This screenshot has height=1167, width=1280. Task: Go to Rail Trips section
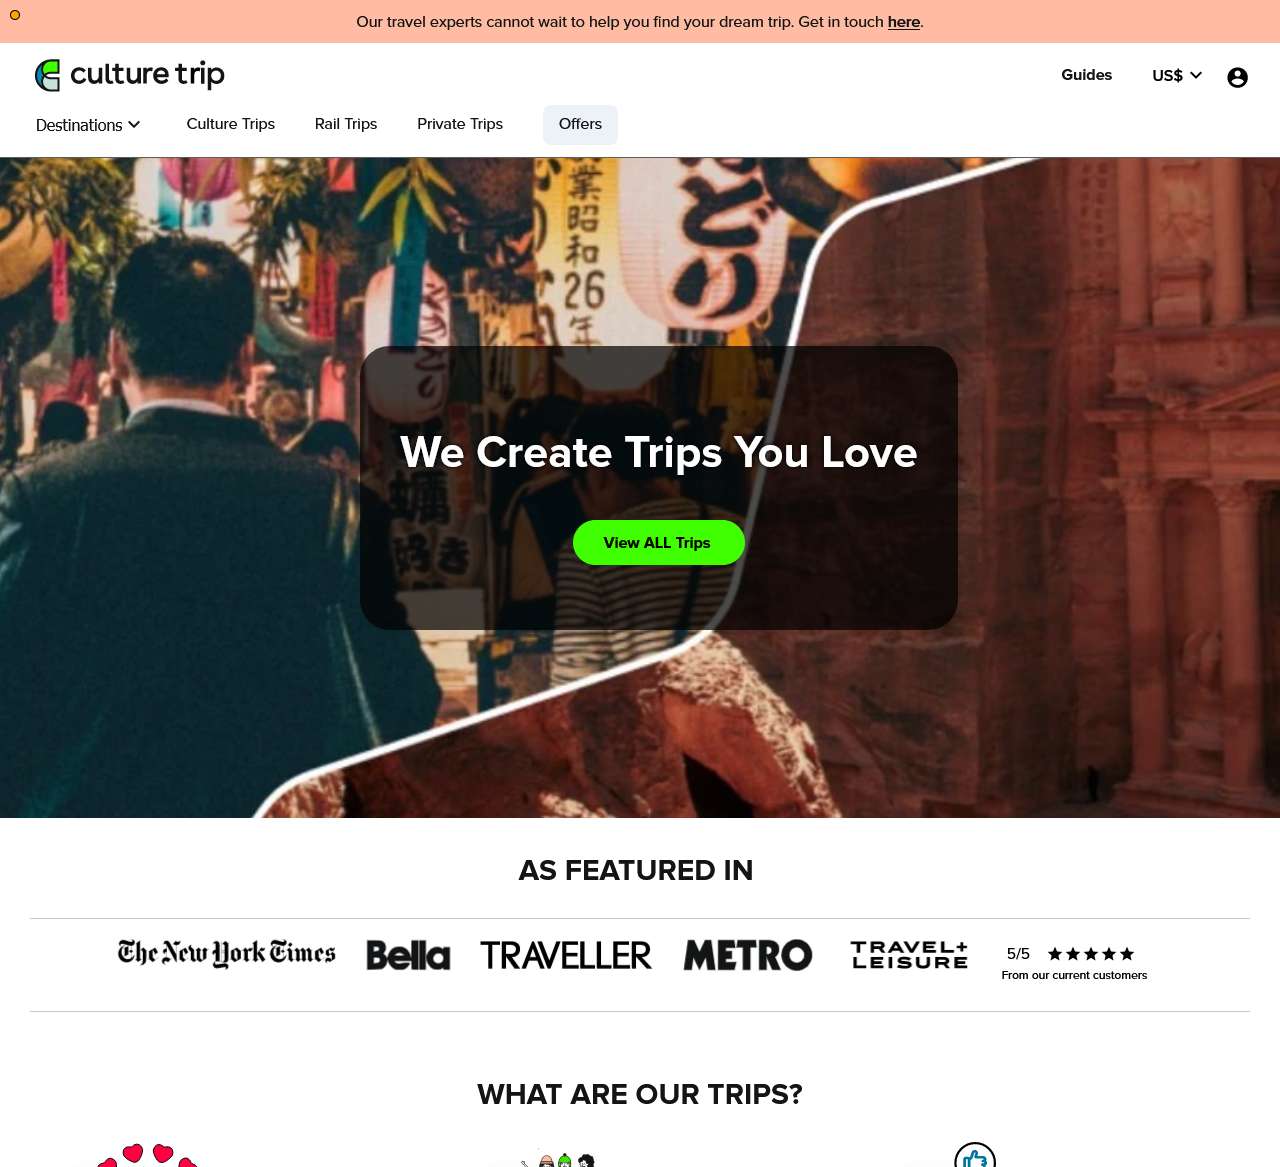tap(346, 124)
